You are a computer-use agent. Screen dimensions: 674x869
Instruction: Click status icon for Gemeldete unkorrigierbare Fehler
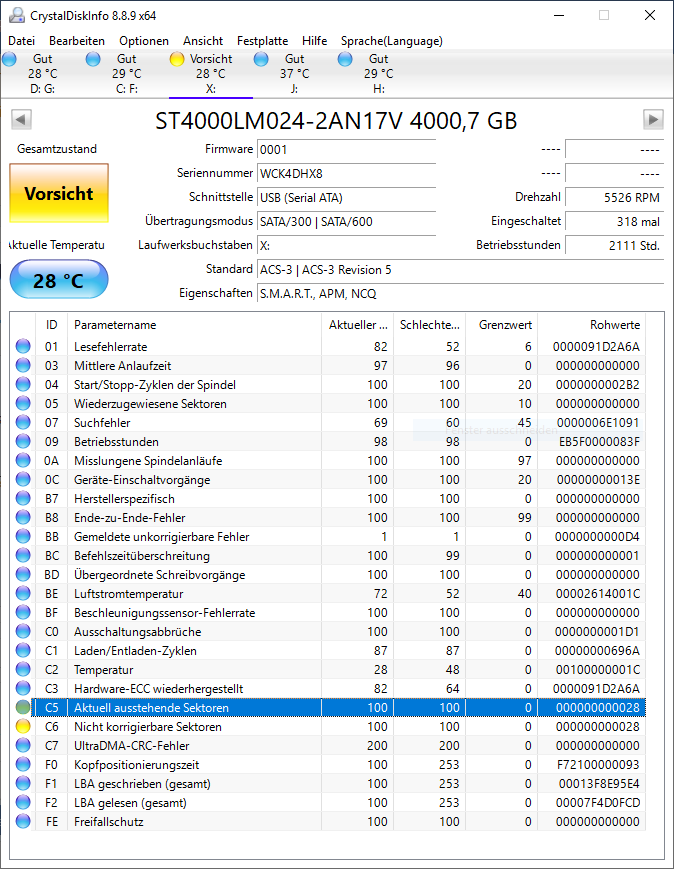pyautogui.click(x=23, y=536)
